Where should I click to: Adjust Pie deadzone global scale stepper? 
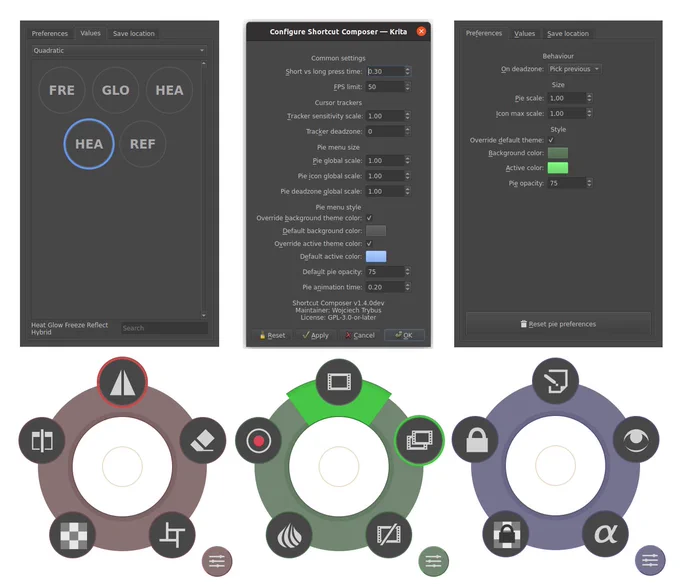[x=407, y=191]
